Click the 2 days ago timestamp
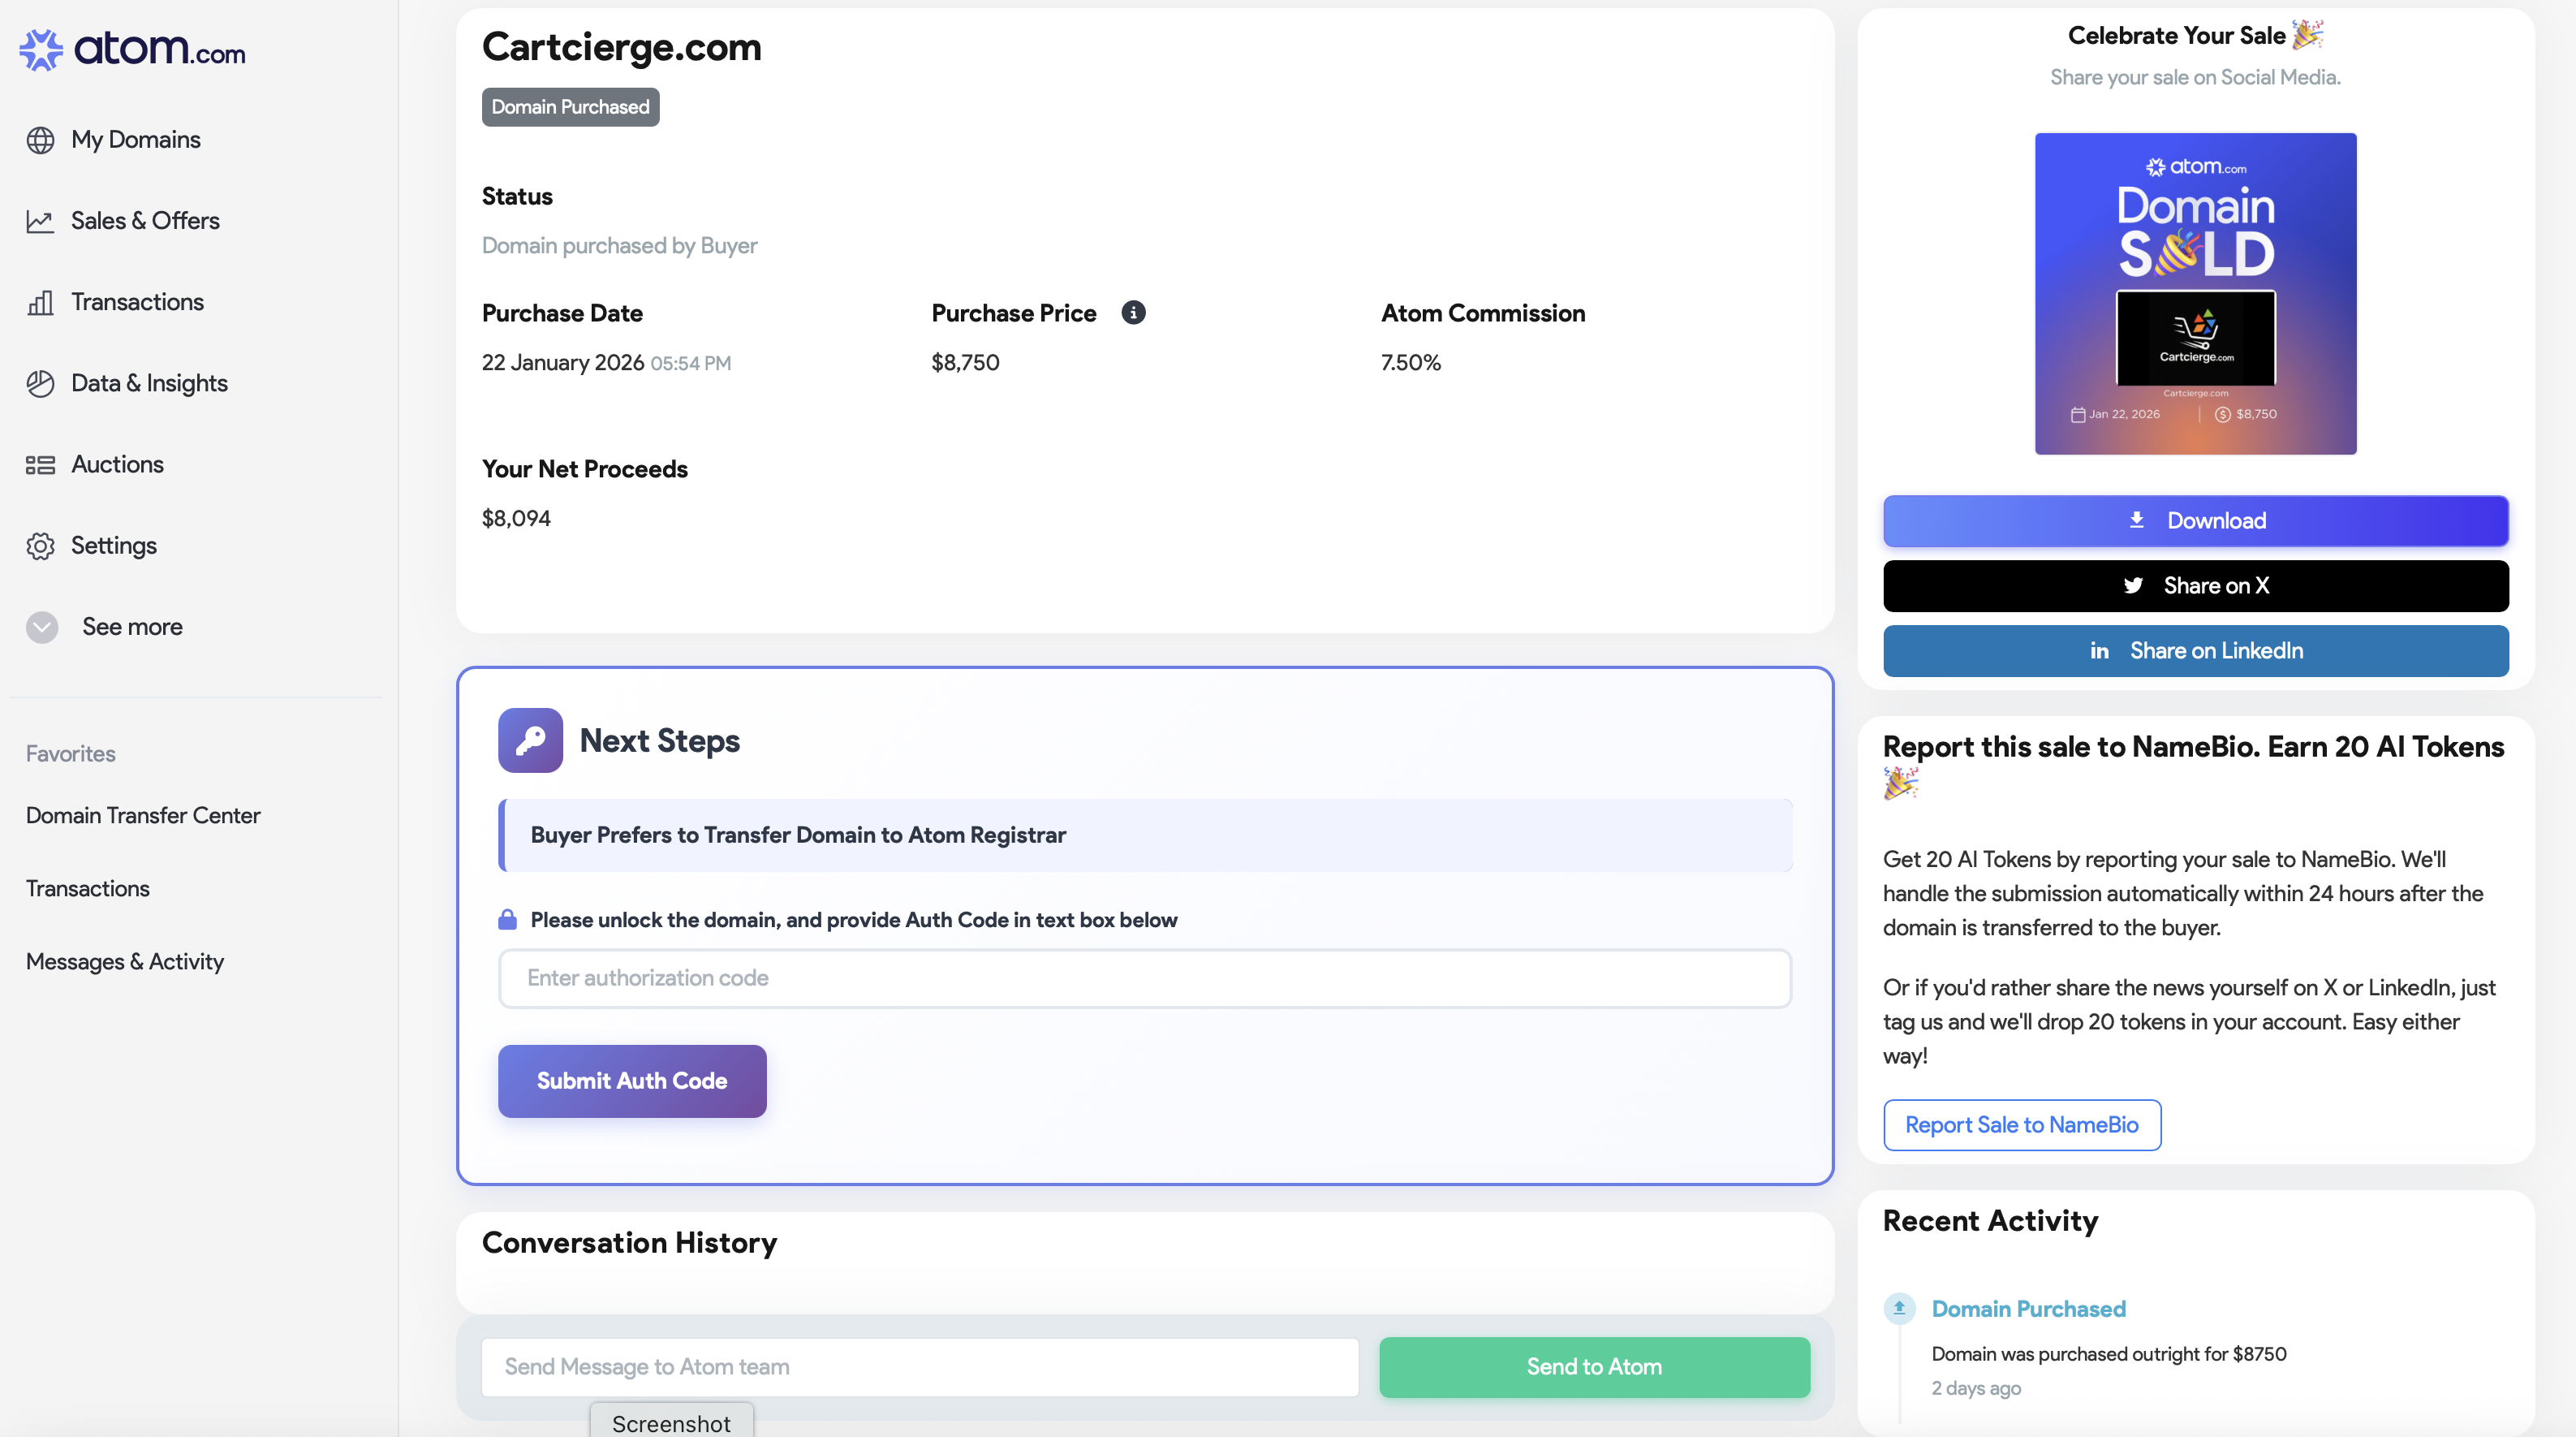The width and height of the screenshot is (2576, 1437). tap(1976, 1388)
